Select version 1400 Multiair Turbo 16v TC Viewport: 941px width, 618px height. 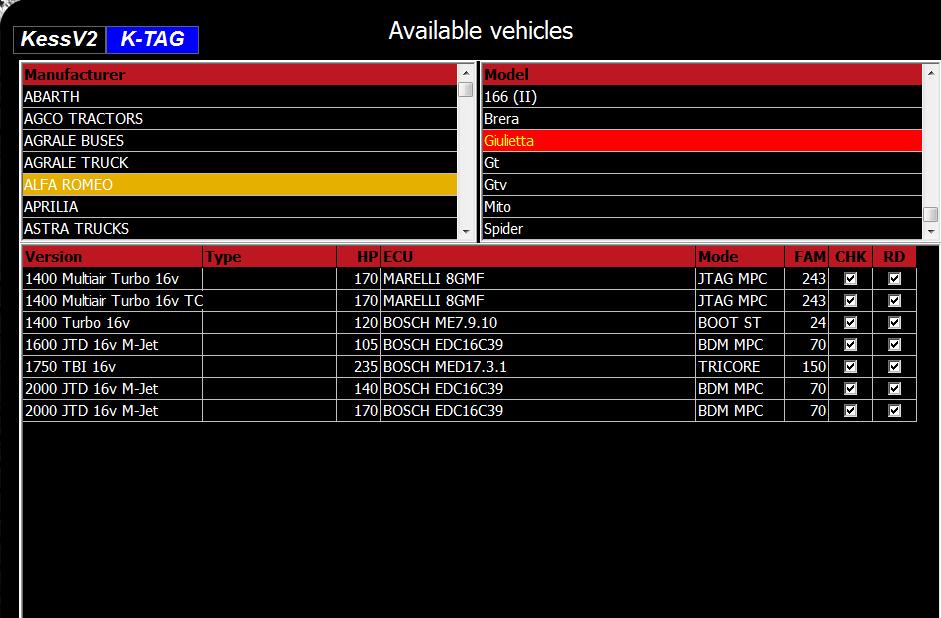113,301
